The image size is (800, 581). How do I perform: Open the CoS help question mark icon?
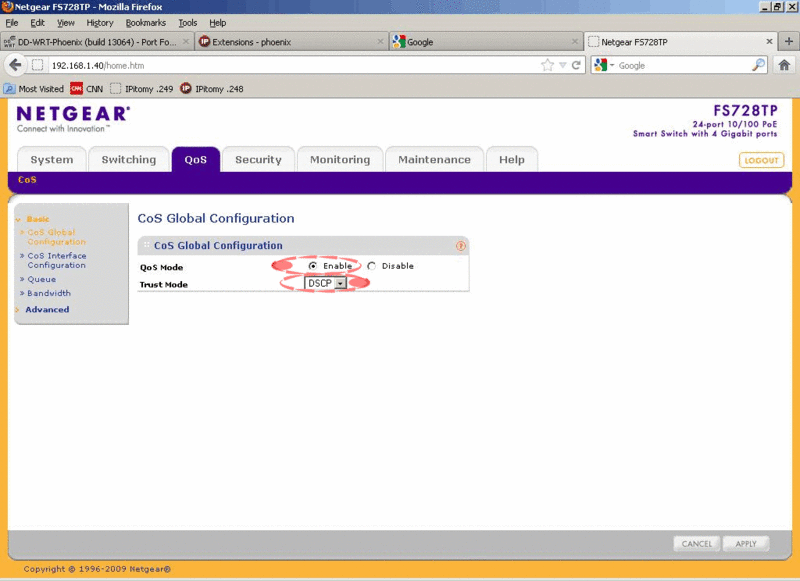pyautogui.click(x=461, y=246)
